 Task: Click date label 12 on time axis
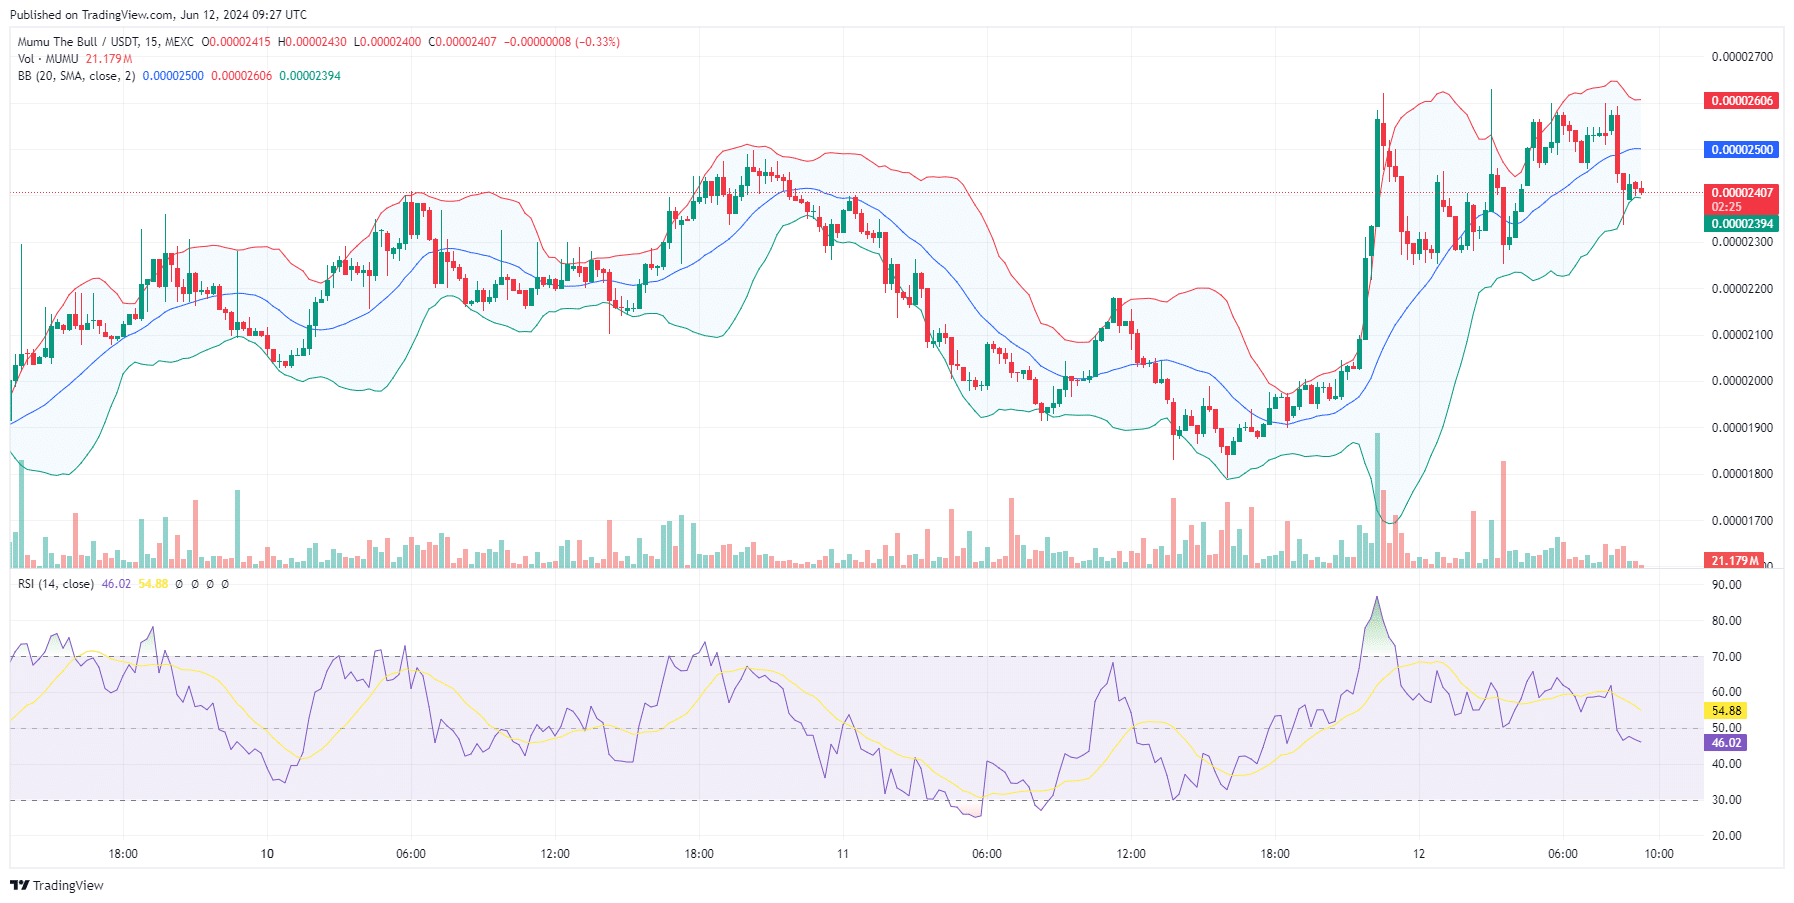[1419, 854]
